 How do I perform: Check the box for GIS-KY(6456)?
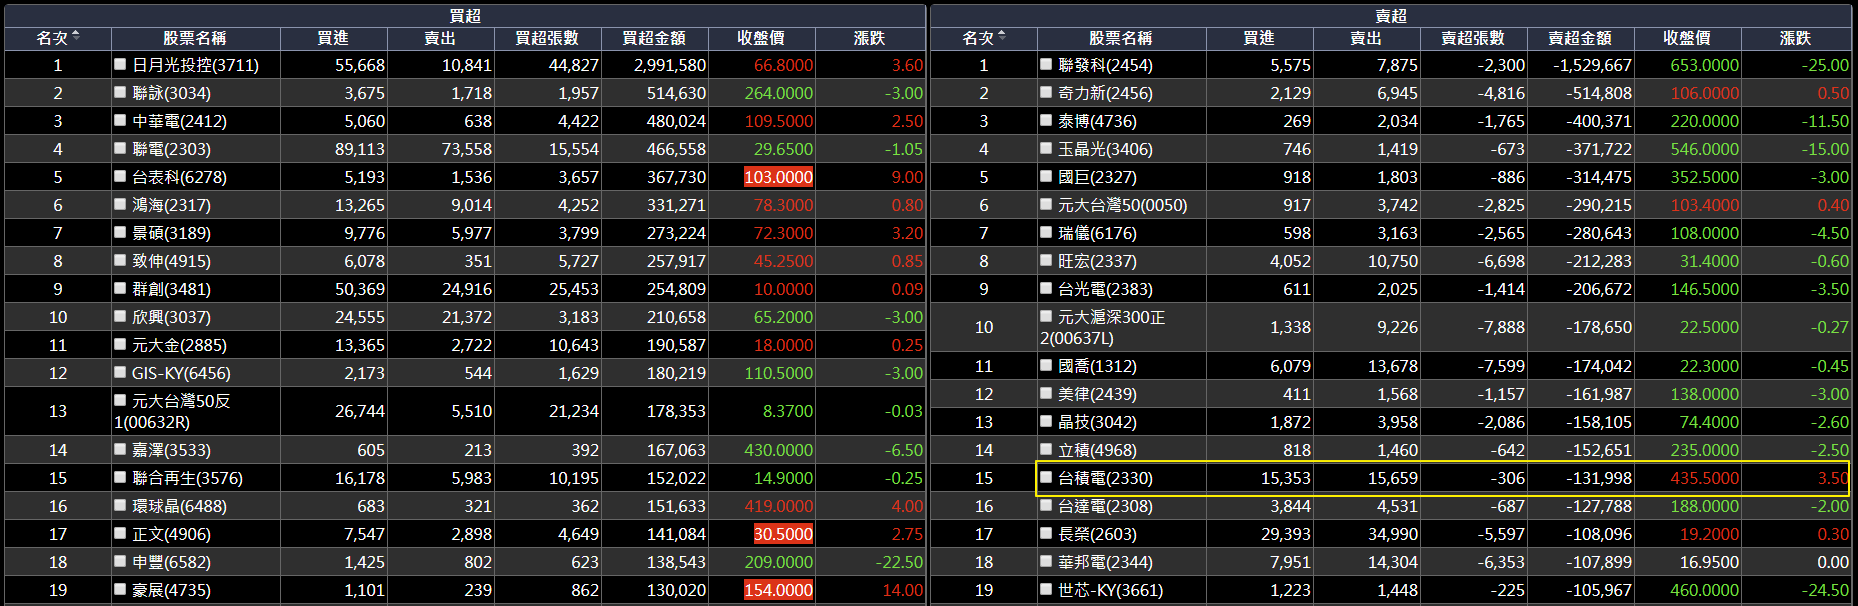pos(120,372)
